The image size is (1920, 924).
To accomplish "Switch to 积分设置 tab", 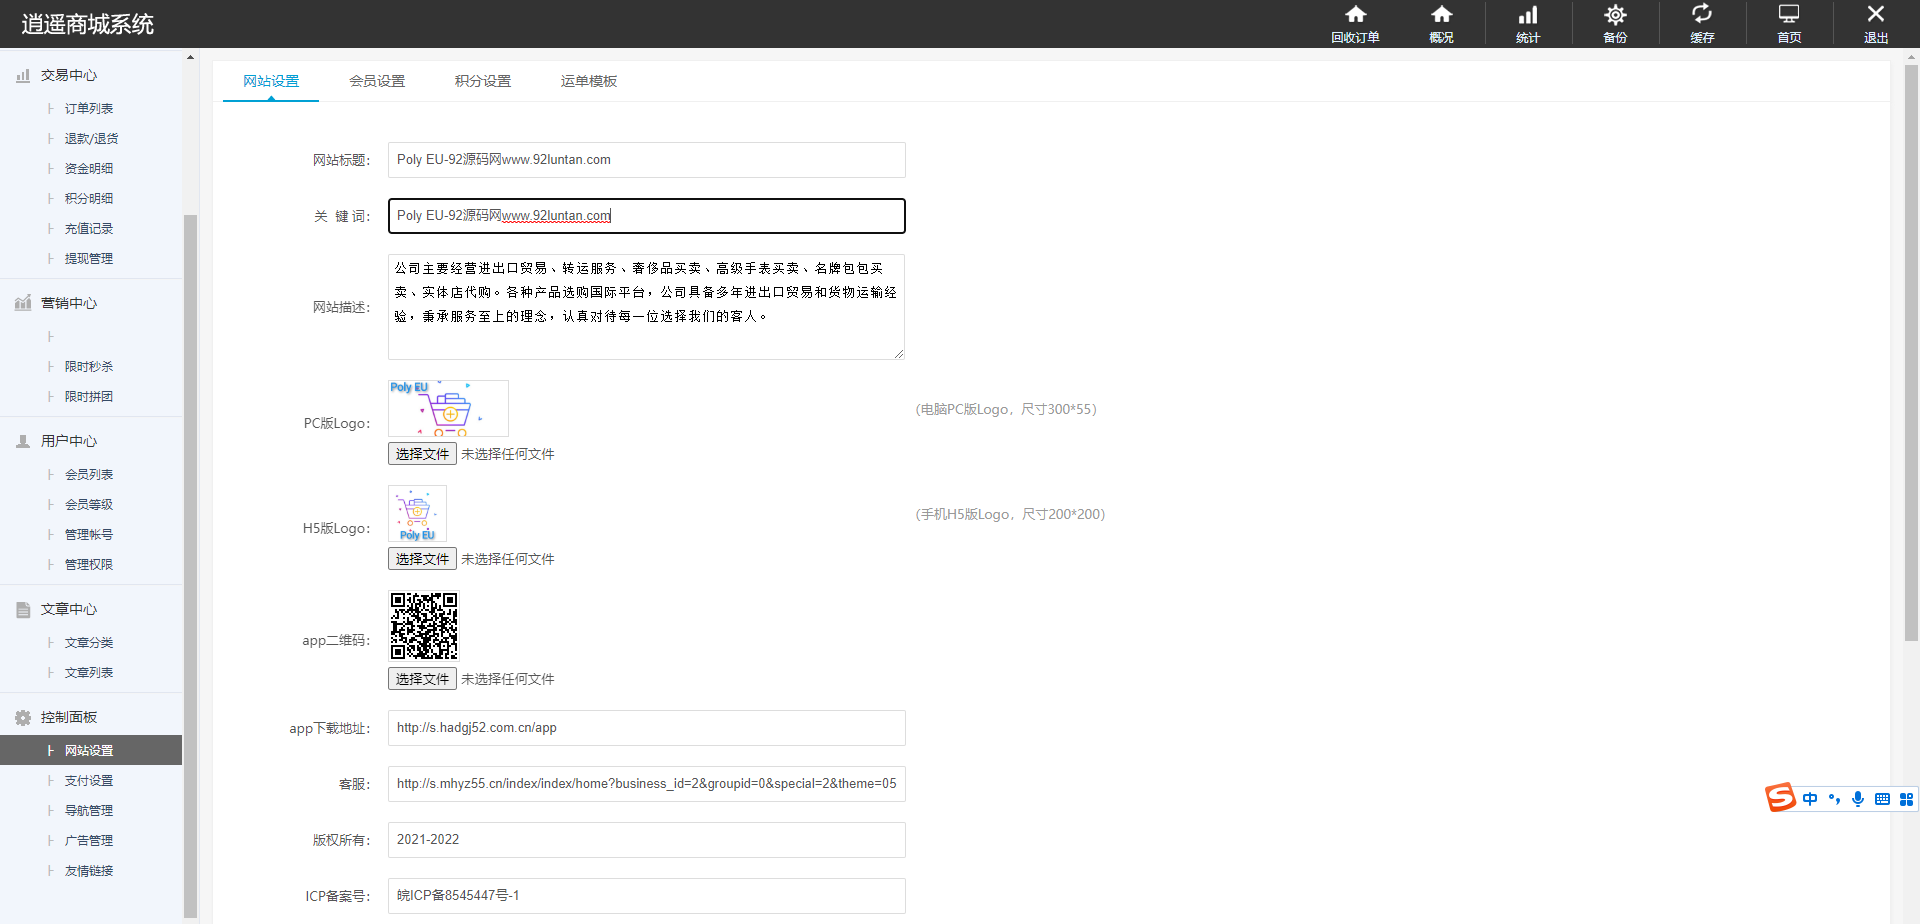I will 483,81.
